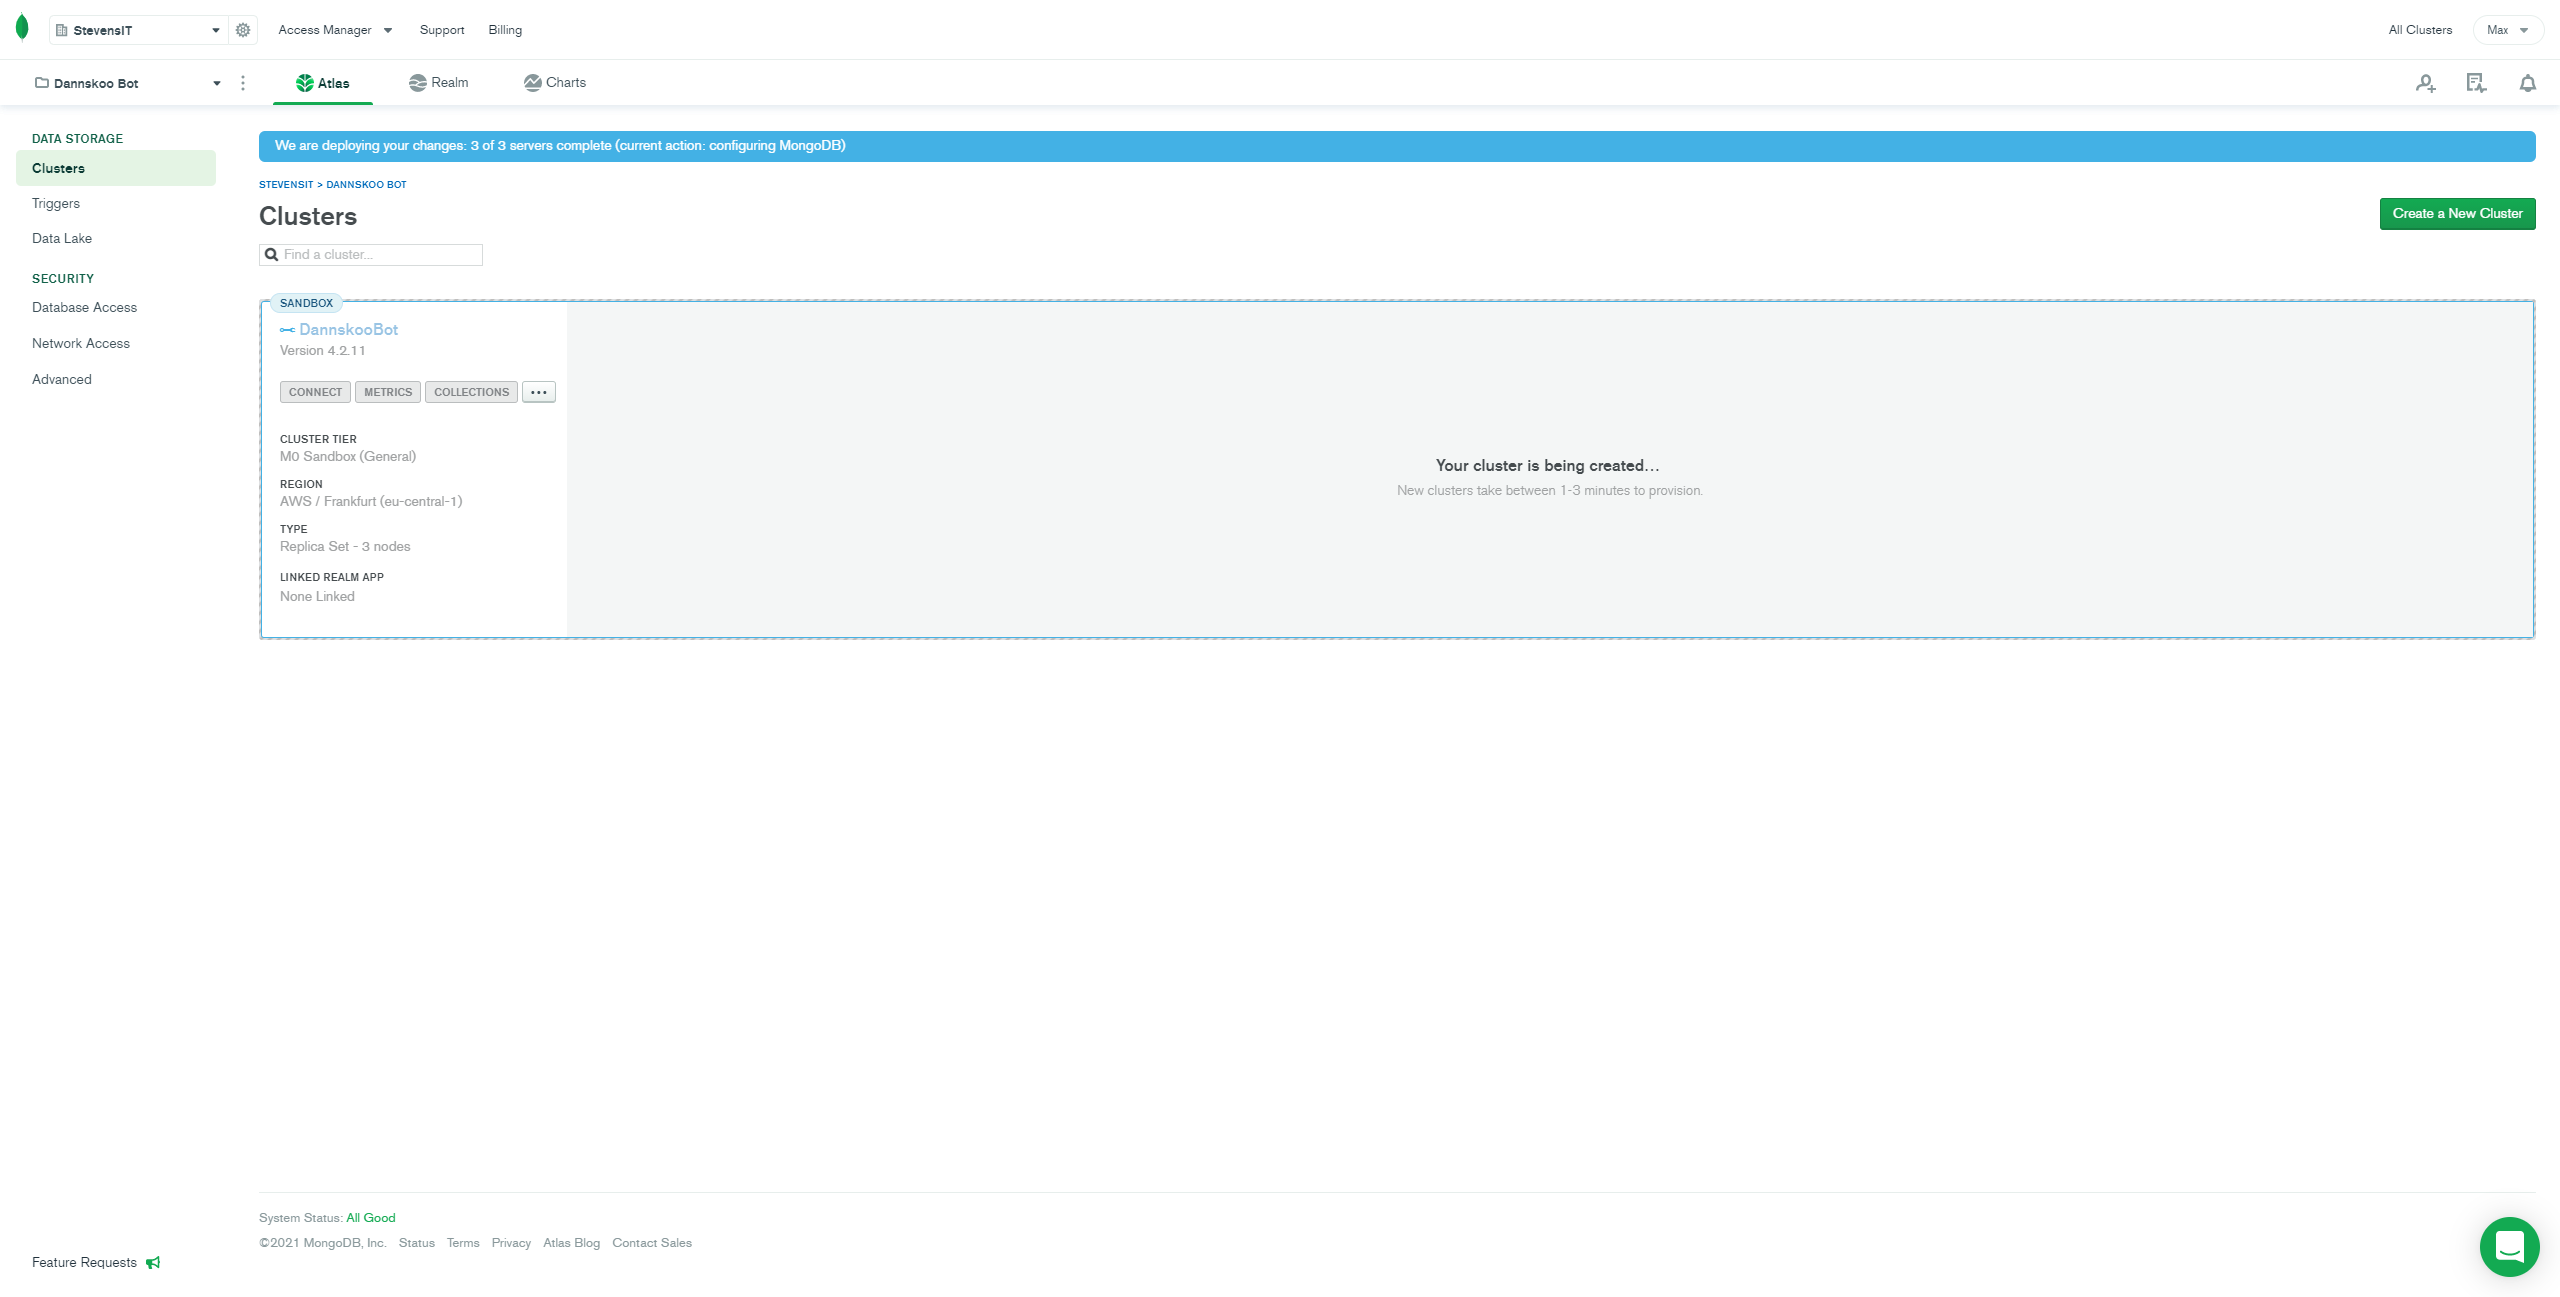The image size is (2560, 1297).
Task: Click Create a New Cluster button
Action: point(2457,213)
